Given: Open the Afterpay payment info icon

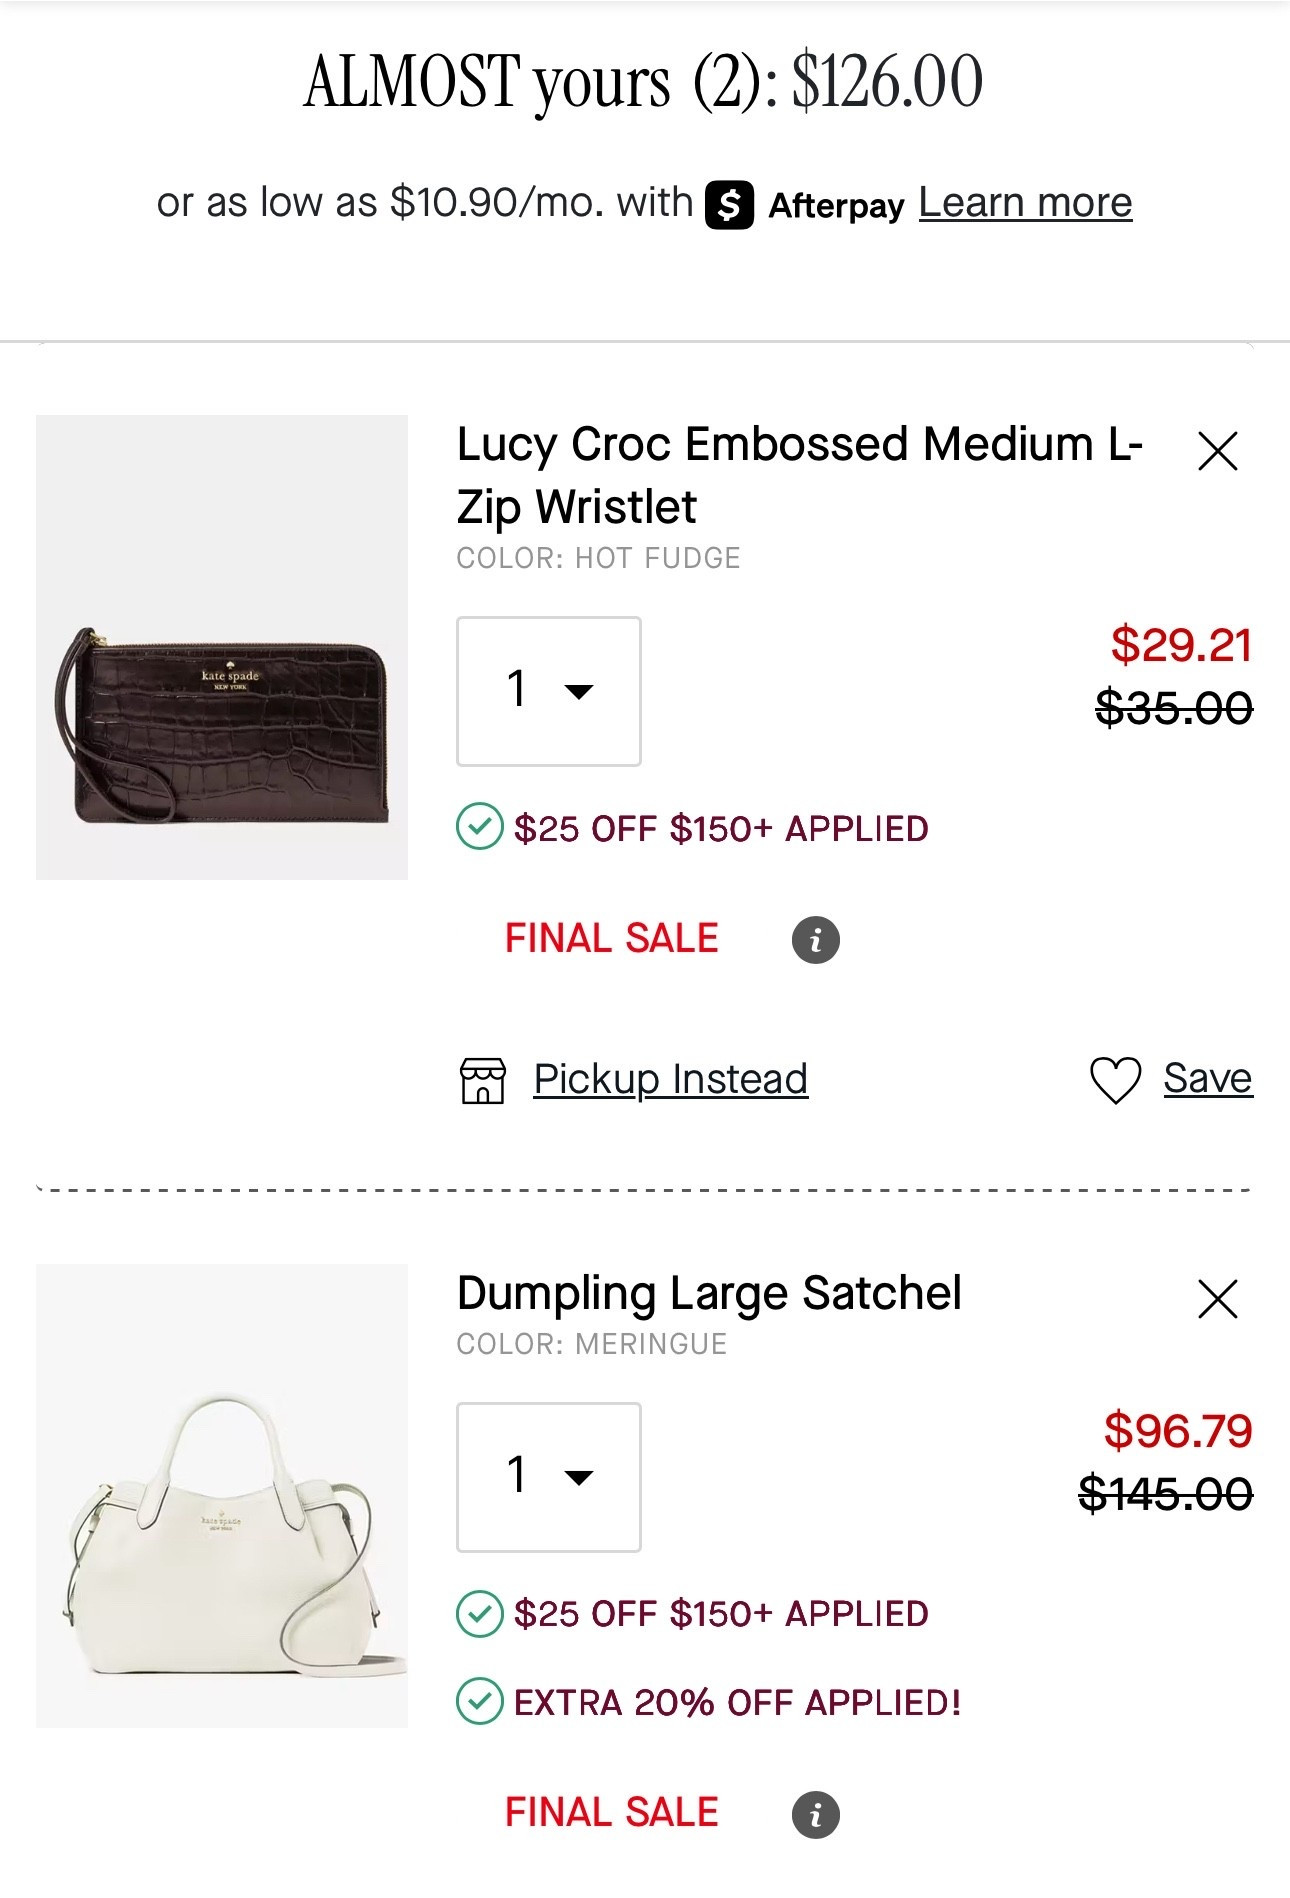Looking at the screenshot, I should click(x=729, y=203).
